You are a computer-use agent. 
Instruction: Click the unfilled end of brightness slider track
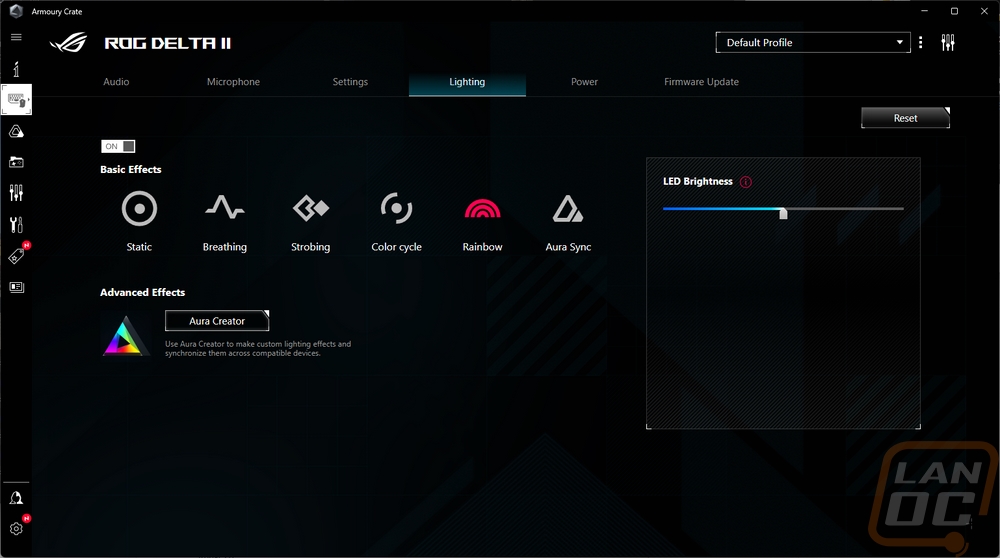click(901, 209)
